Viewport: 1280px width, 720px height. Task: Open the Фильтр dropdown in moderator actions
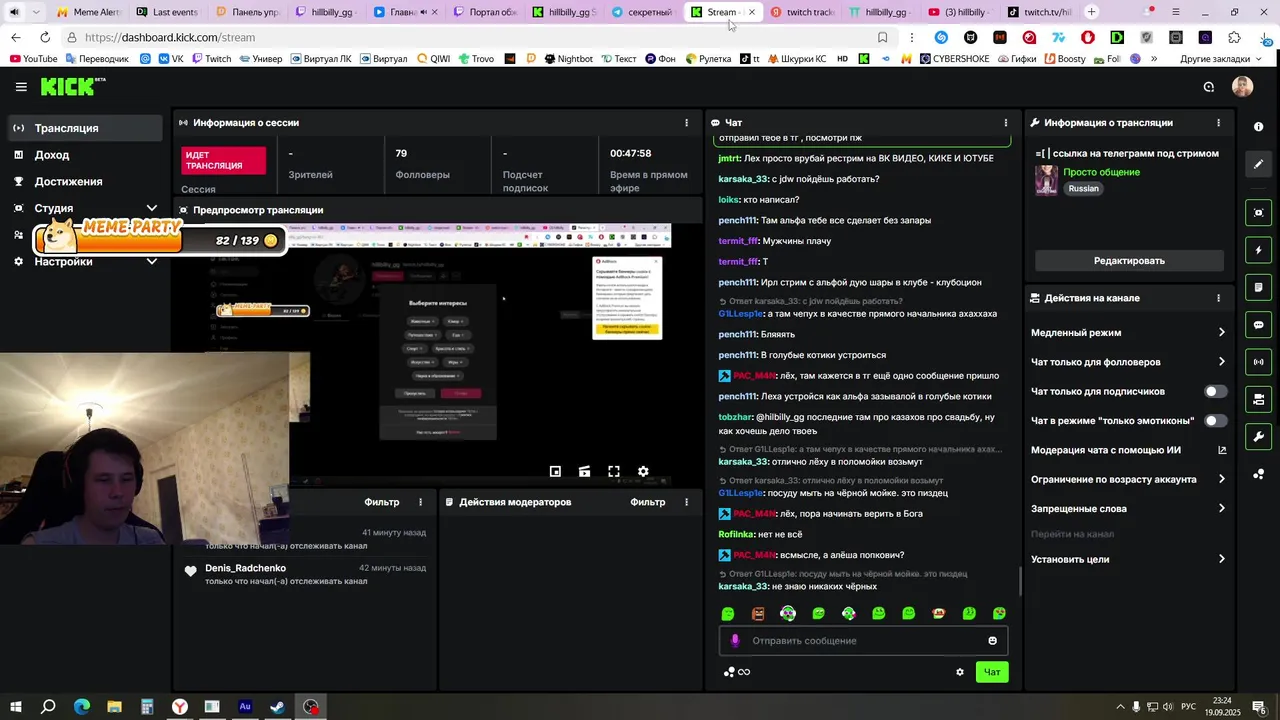tap(648, 502)
